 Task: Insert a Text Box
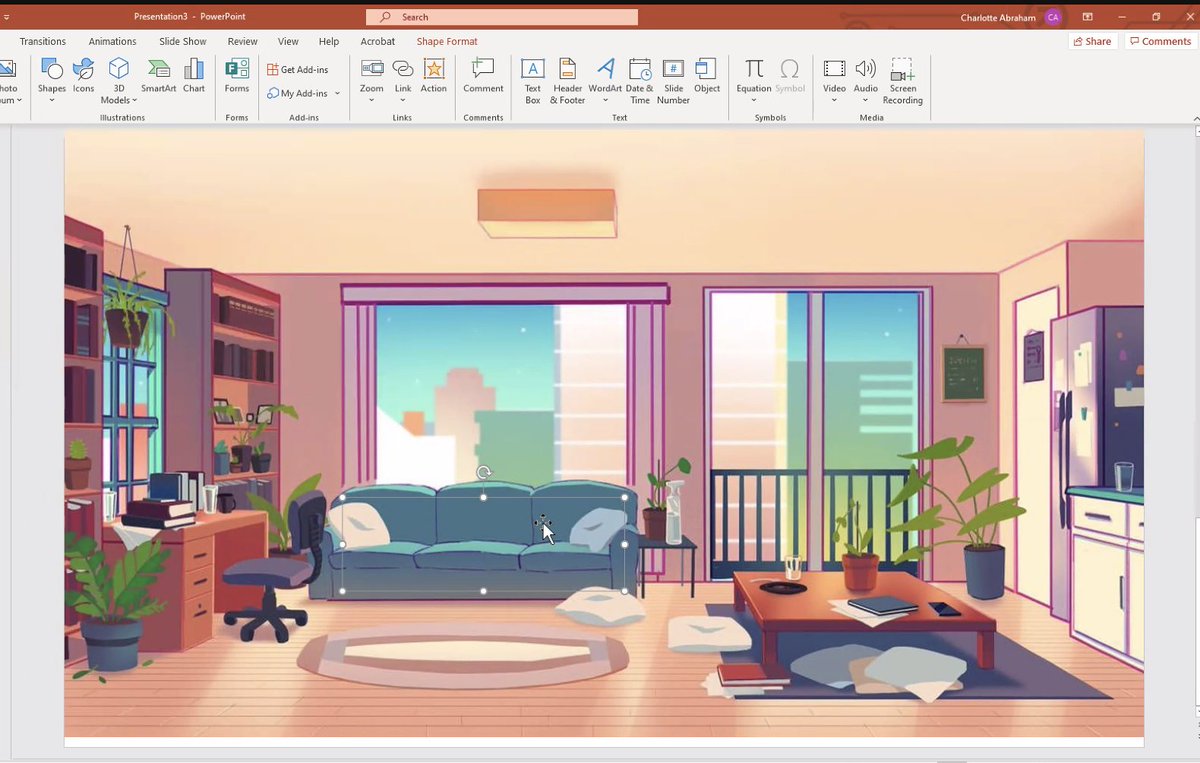(533, 80)
